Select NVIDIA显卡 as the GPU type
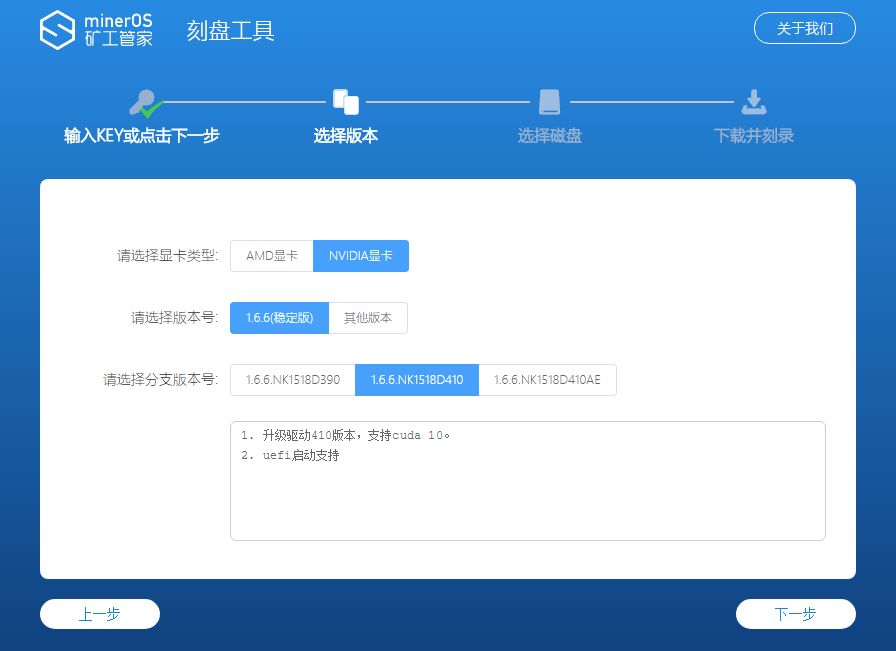The height and width of the screenshot is (651, 896). point(361,255)
